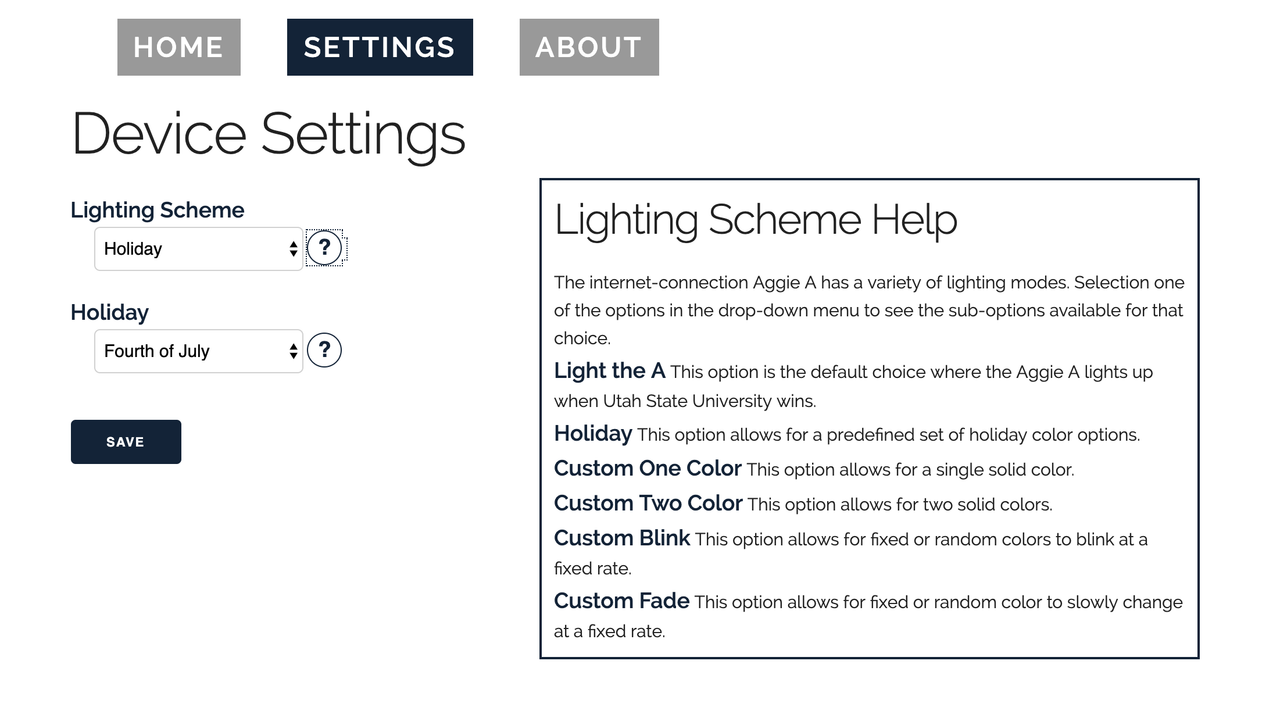Open the Lighting Scheme dropdown set to Holiday

(x=199, y=249)
